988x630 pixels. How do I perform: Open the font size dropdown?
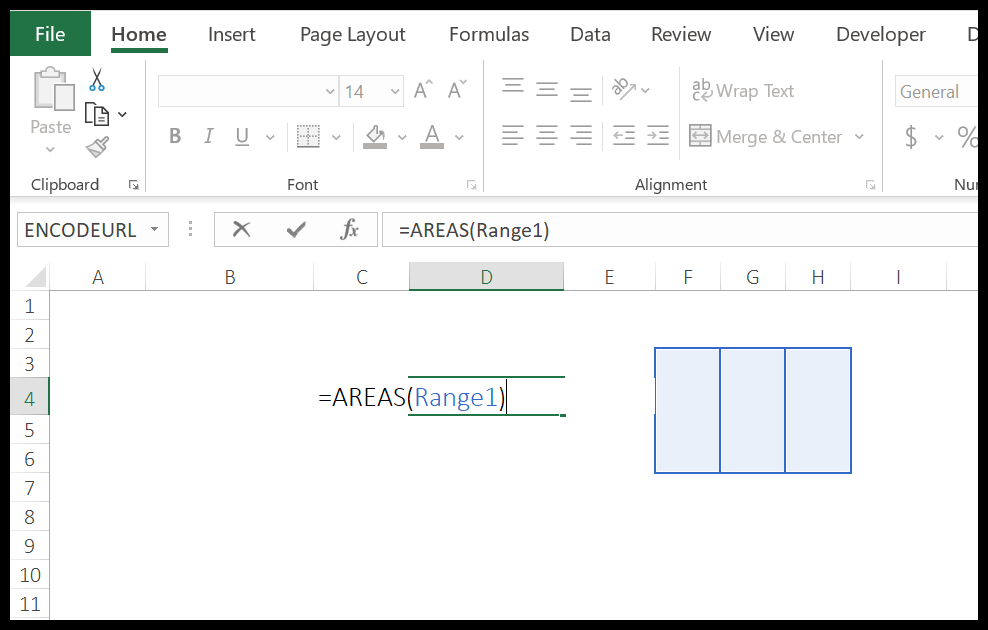[x=393, y=91]
